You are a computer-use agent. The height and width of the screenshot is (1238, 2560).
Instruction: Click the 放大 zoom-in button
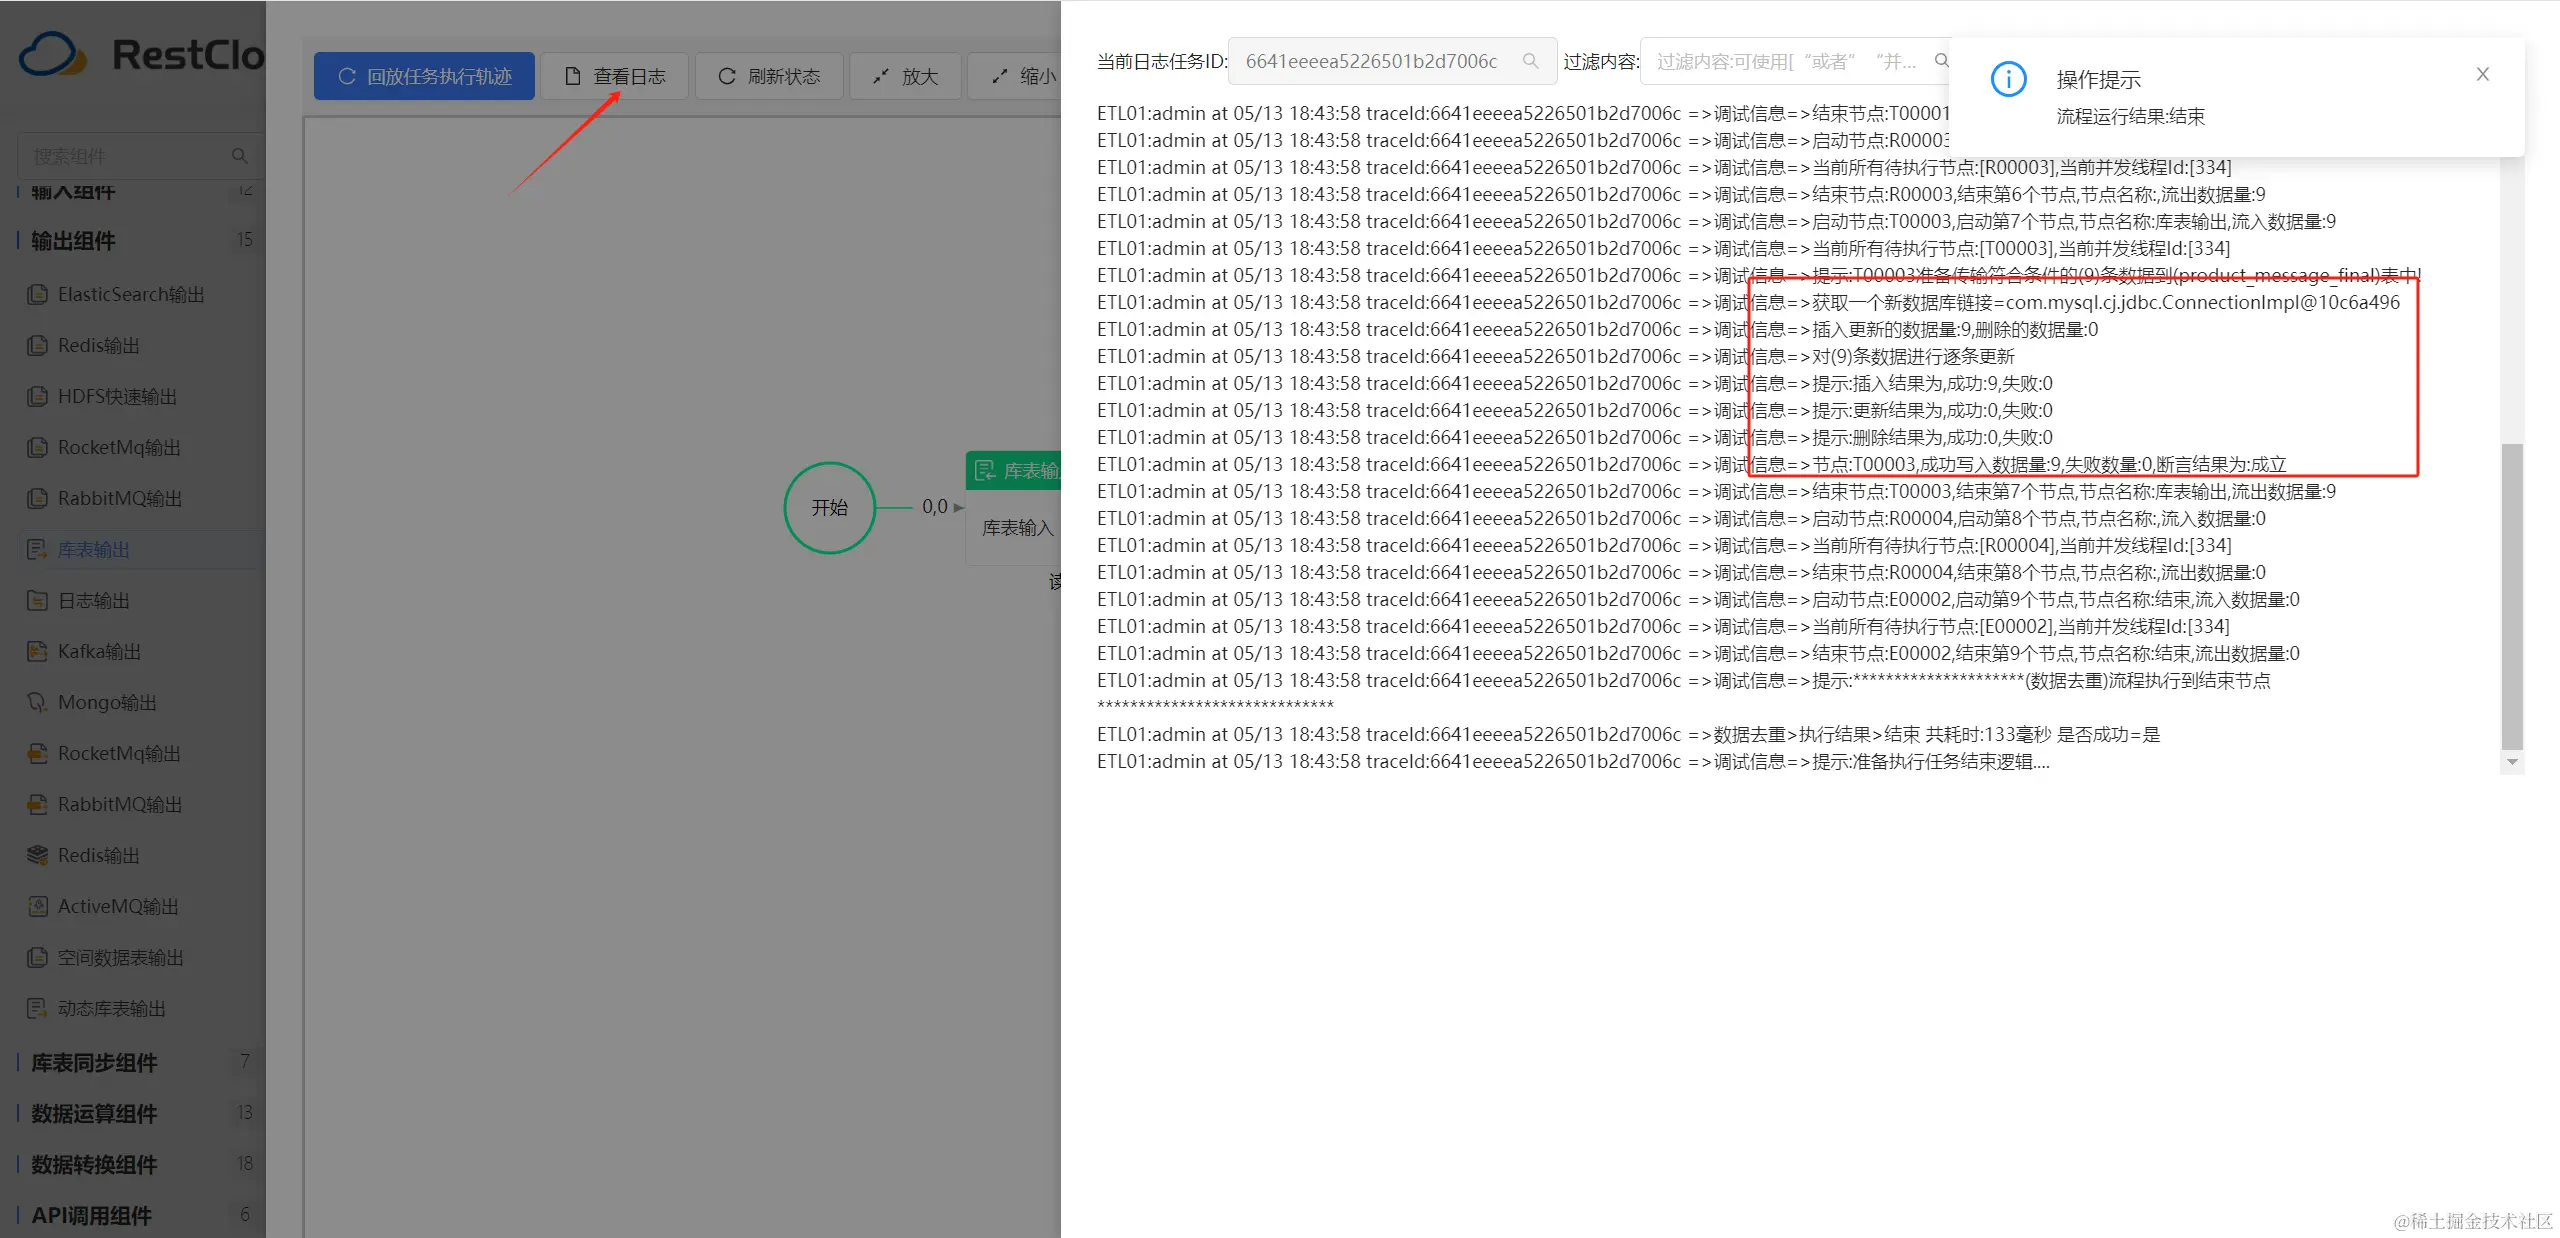click(905, 76)
